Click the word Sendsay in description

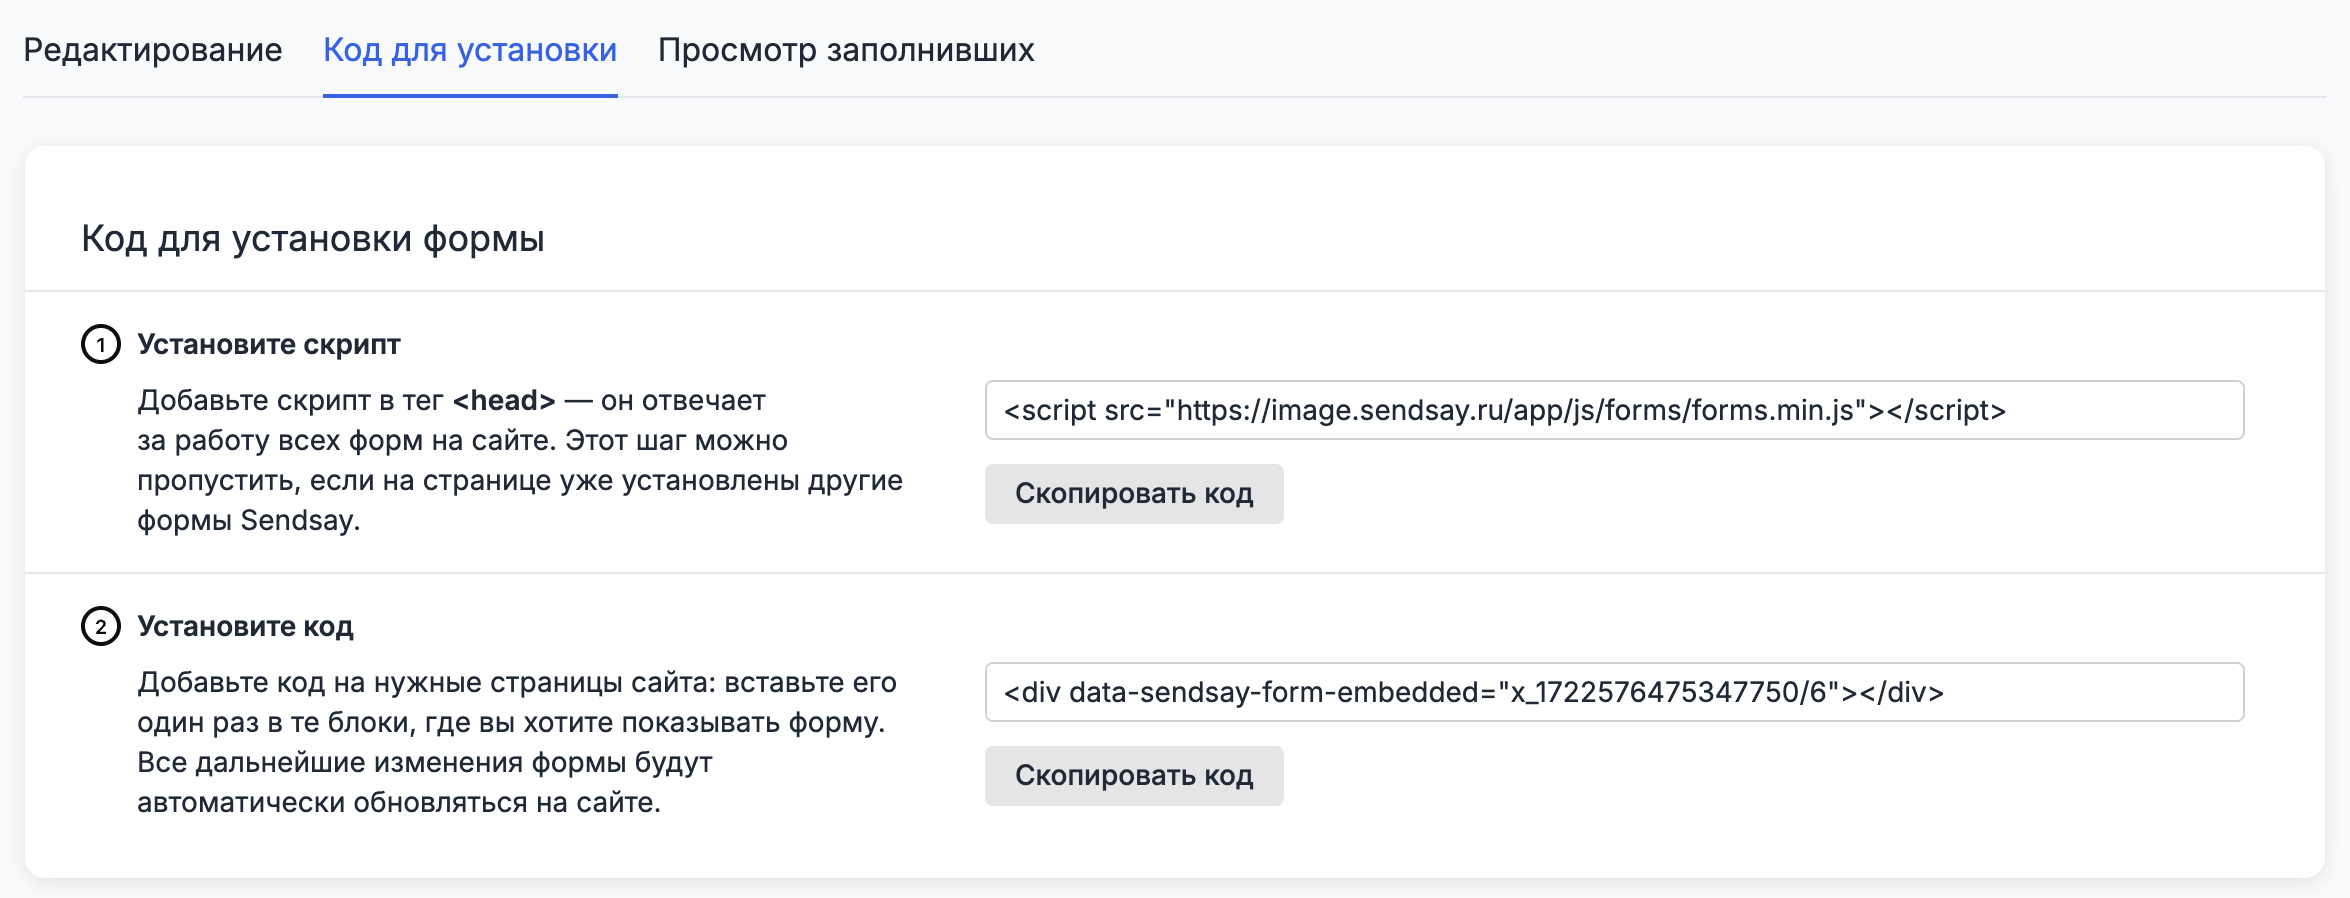click(x=297, y=521)
